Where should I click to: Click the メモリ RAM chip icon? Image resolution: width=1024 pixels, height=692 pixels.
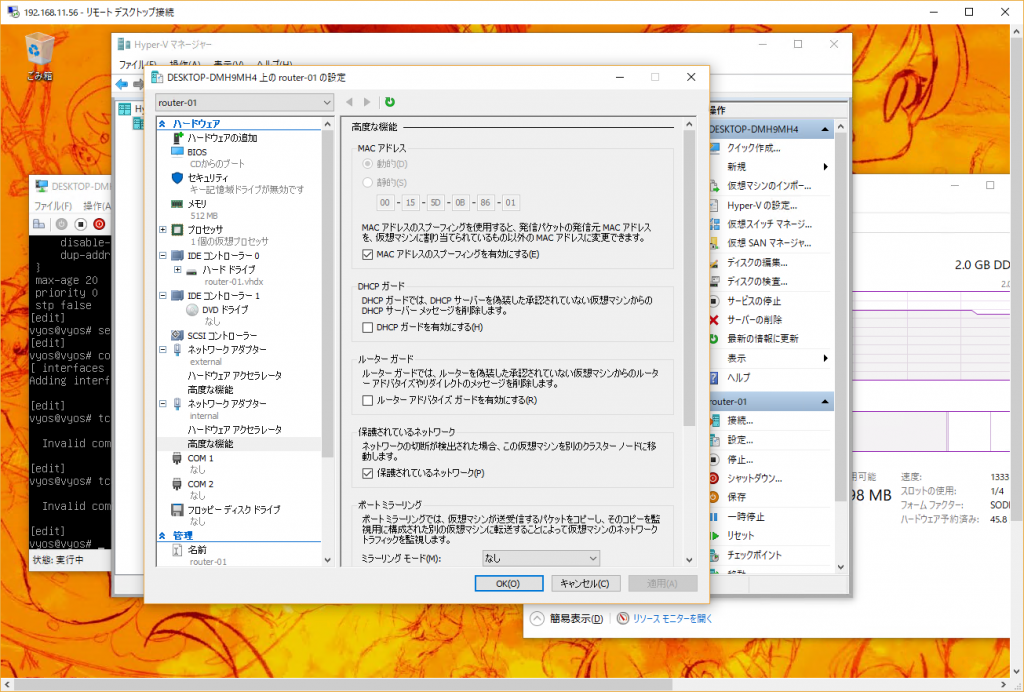177,204
